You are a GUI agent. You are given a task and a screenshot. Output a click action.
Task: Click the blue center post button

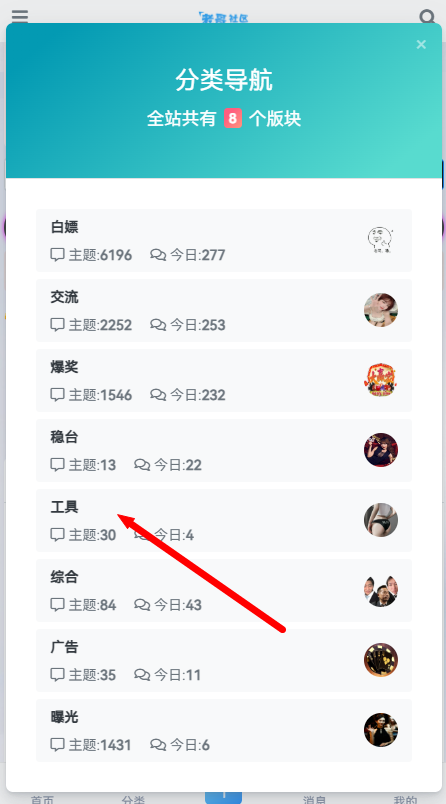point(224,798)
